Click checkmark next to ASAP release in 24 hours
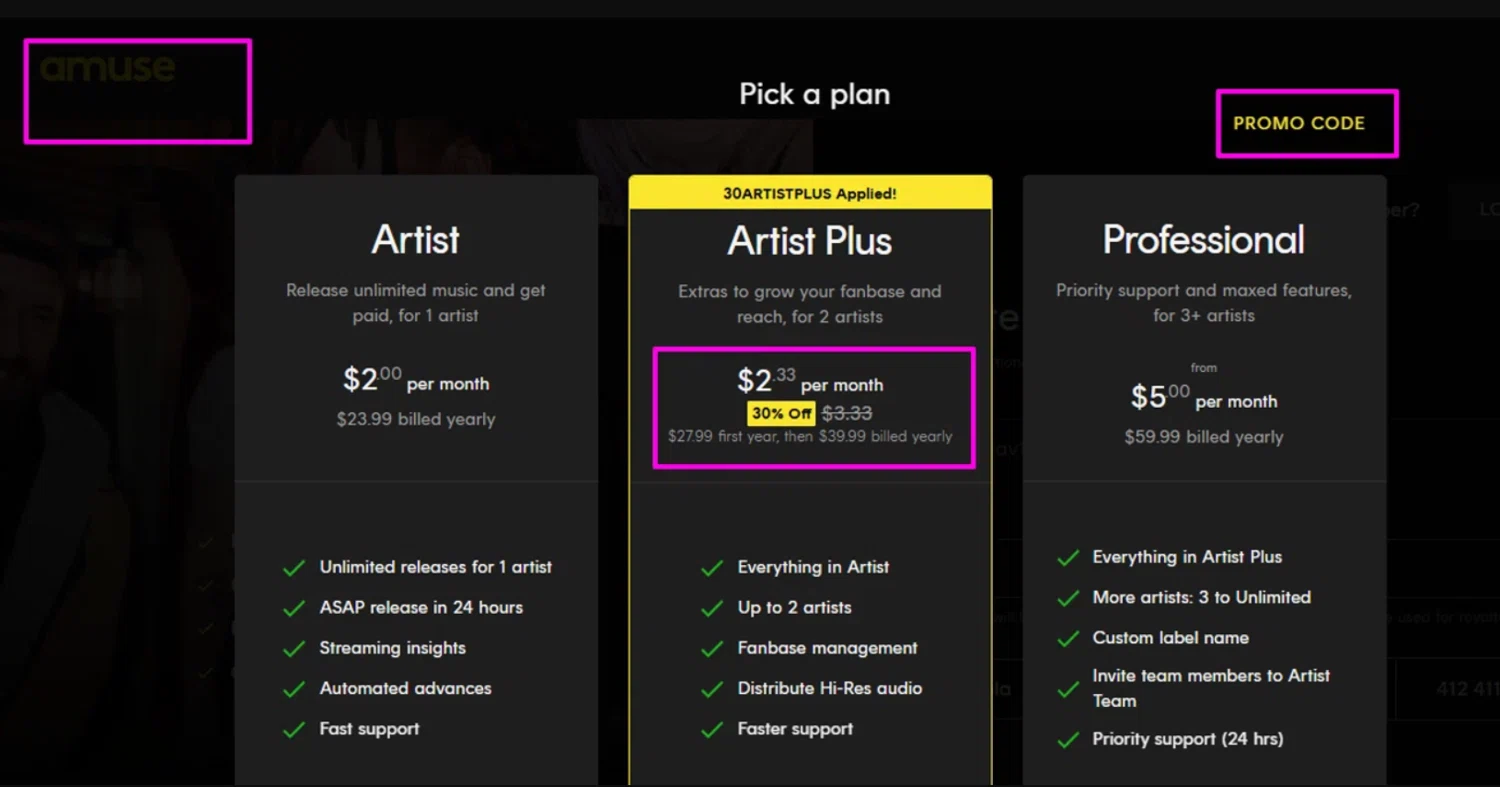 [x=294, y=608]
